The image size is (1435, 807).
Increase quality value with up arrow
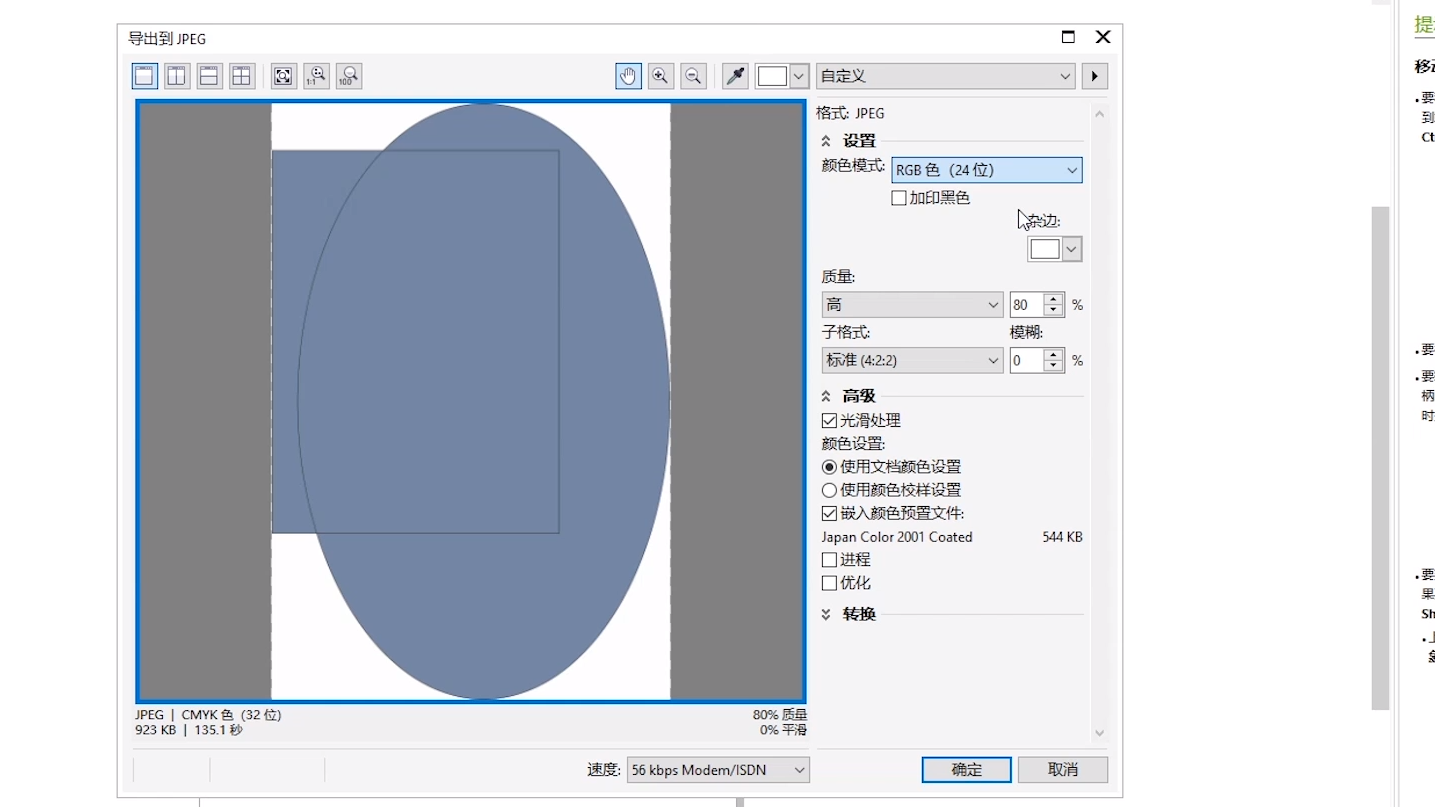pos(1053,298)
